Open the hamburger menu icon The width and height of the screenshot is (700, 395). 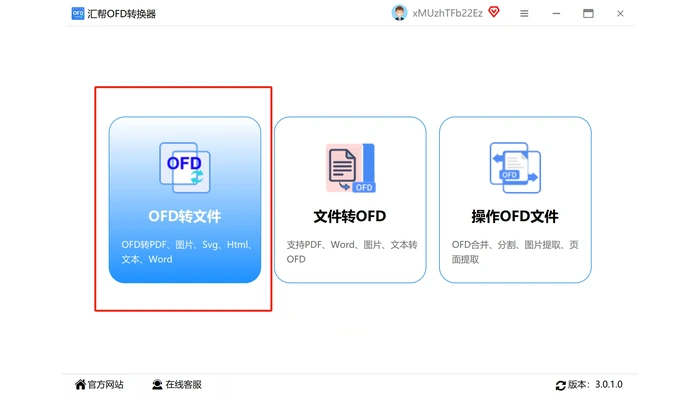524,13
